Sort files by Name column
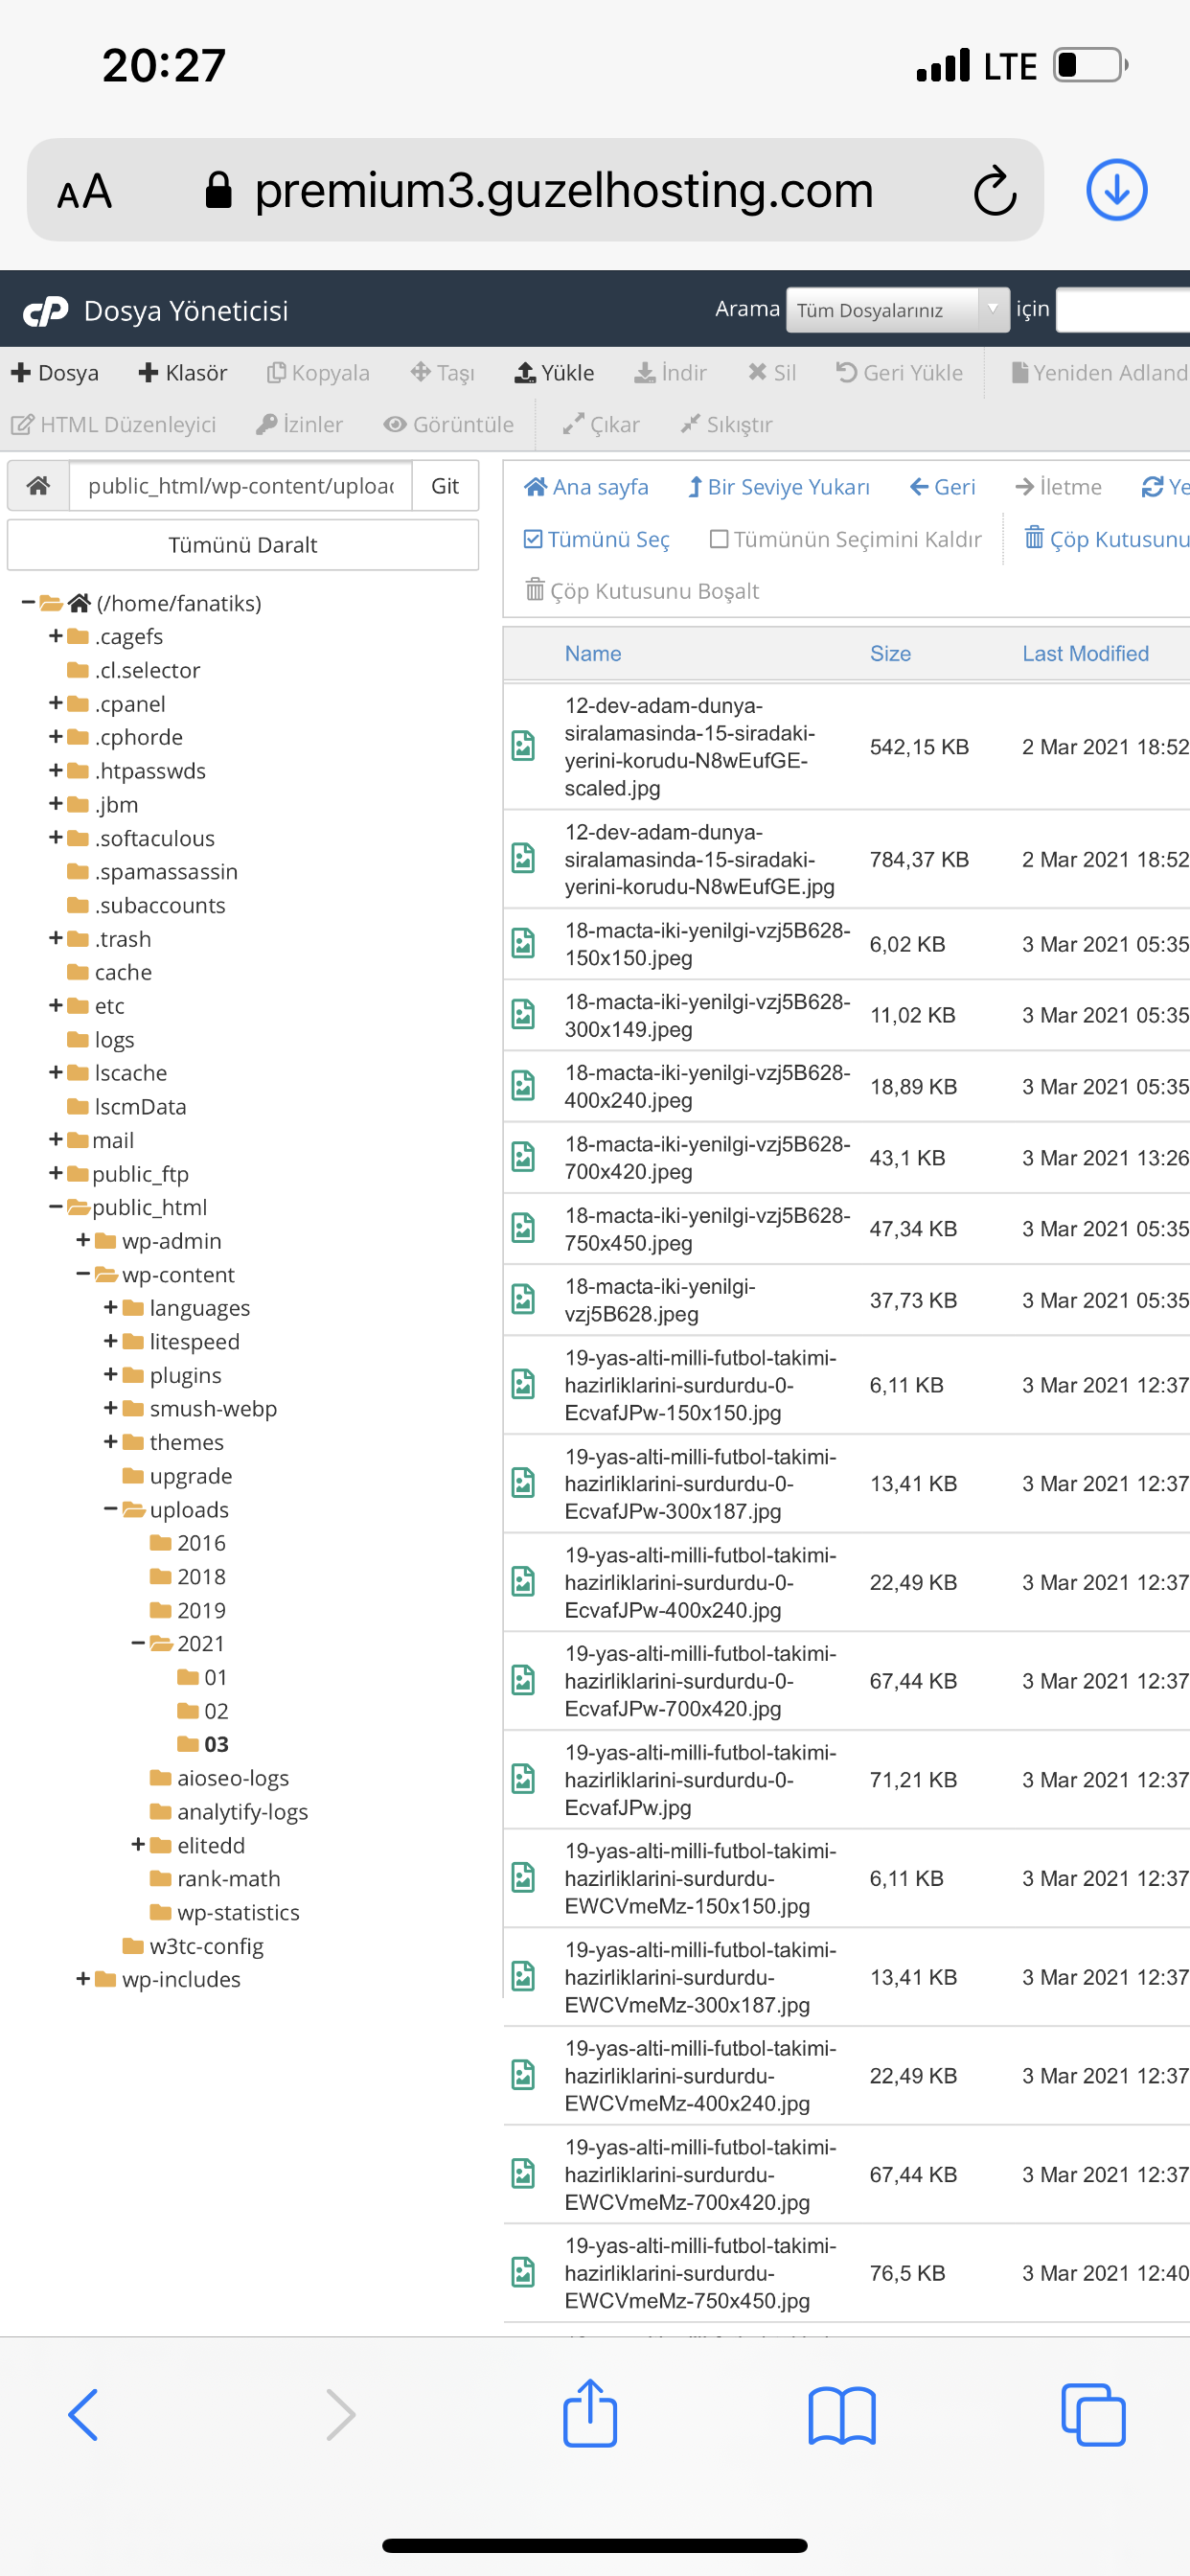The height and width of the screenshot is (2576, 1190). [593, 654]
